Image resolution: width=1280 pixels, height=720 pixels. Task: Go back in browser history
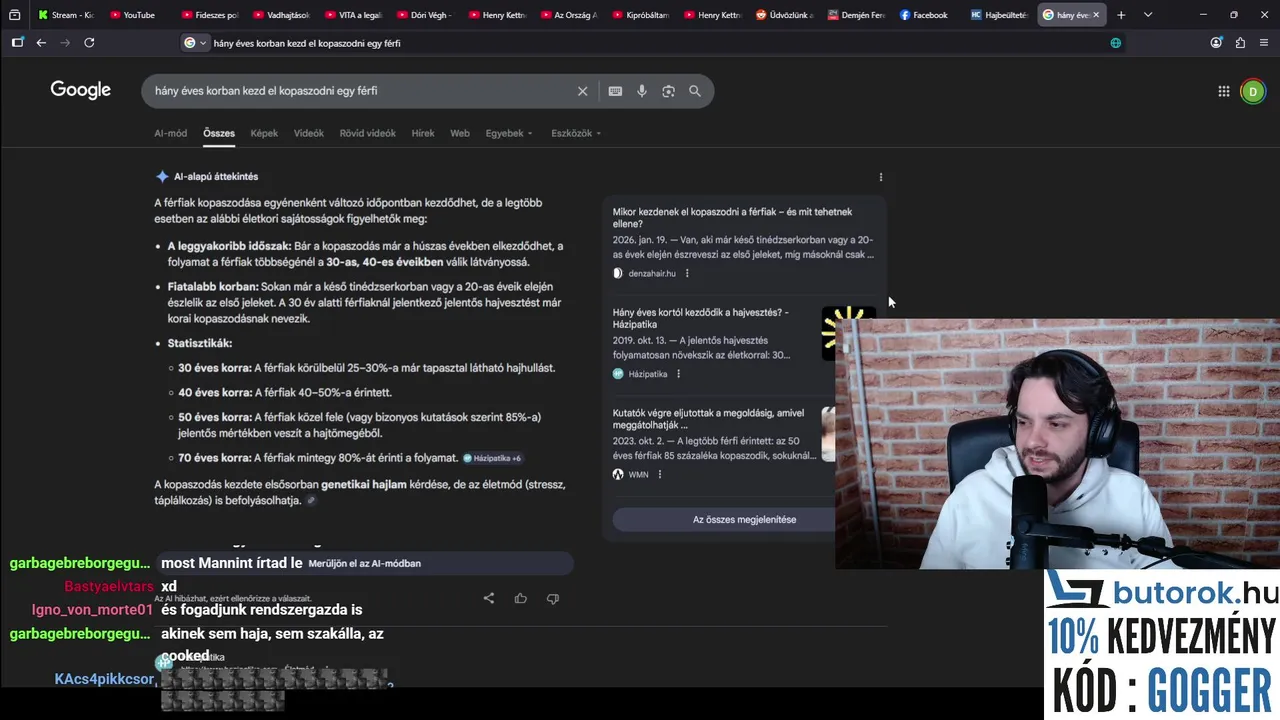tap(41, 43)
